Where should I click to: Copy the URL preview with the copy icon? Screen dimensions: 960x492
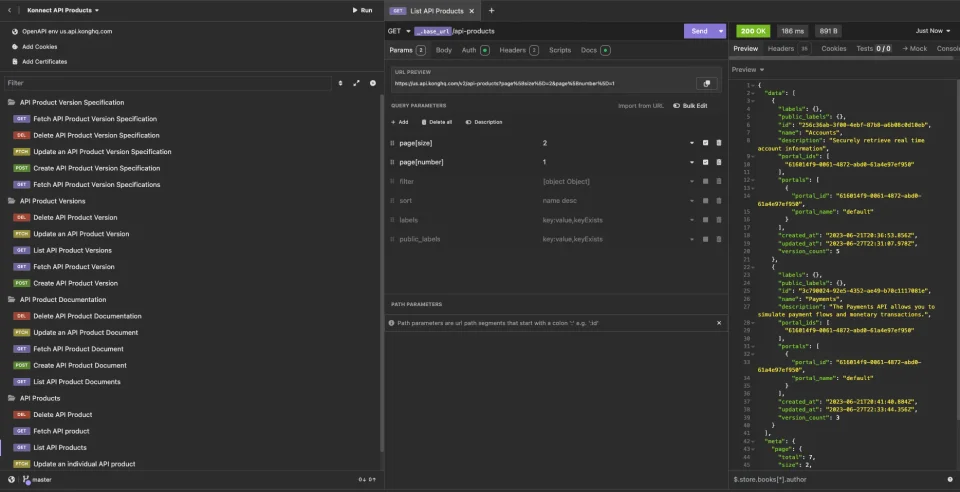707,84
